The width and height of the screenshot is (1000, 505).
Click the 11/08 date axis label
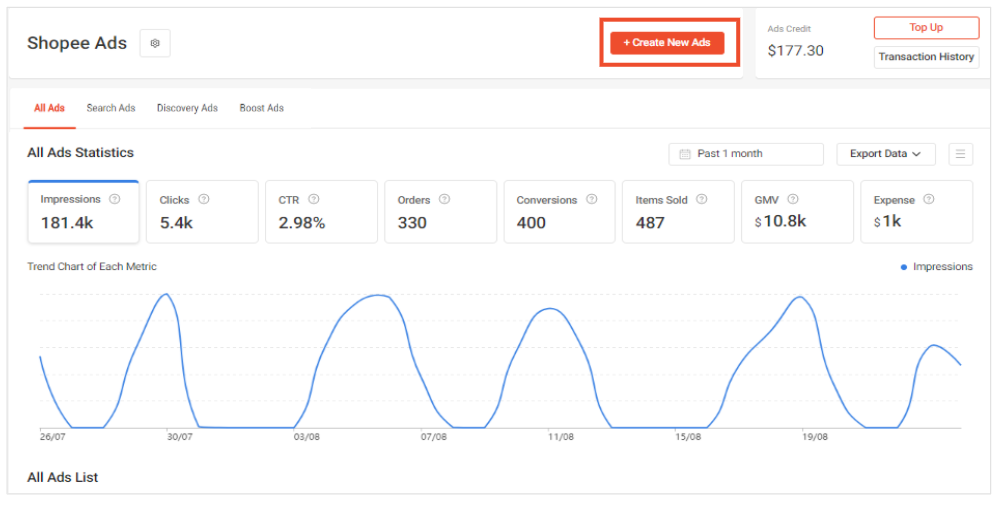(561, 437)
